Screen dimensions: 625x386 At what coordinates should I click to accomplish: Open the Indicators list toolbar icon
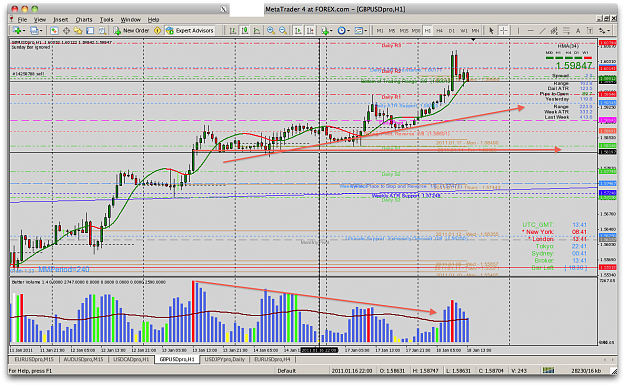pos(325,30)
